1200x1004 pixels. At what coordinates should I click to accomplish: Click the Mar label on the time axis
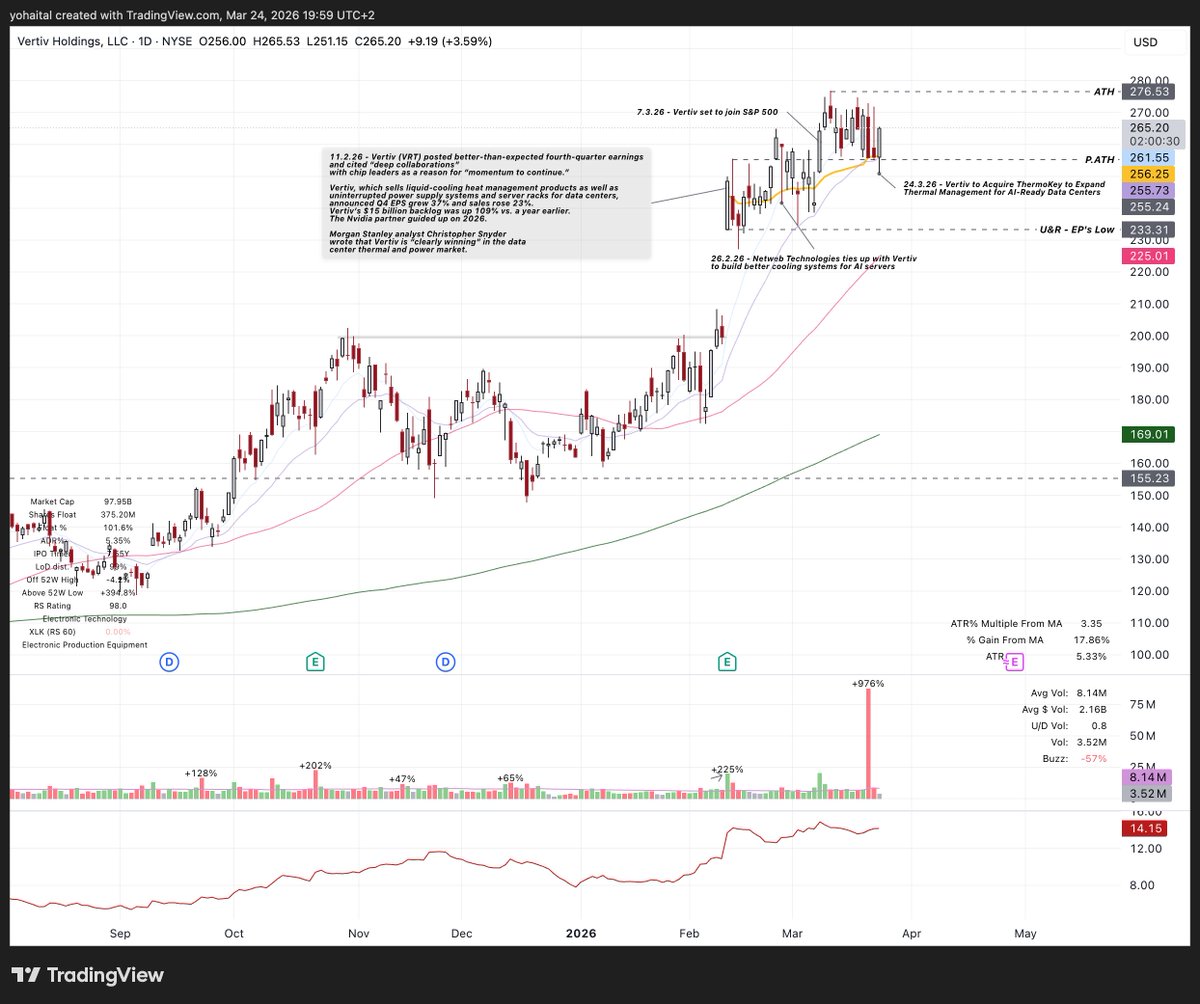click(791, 934)
